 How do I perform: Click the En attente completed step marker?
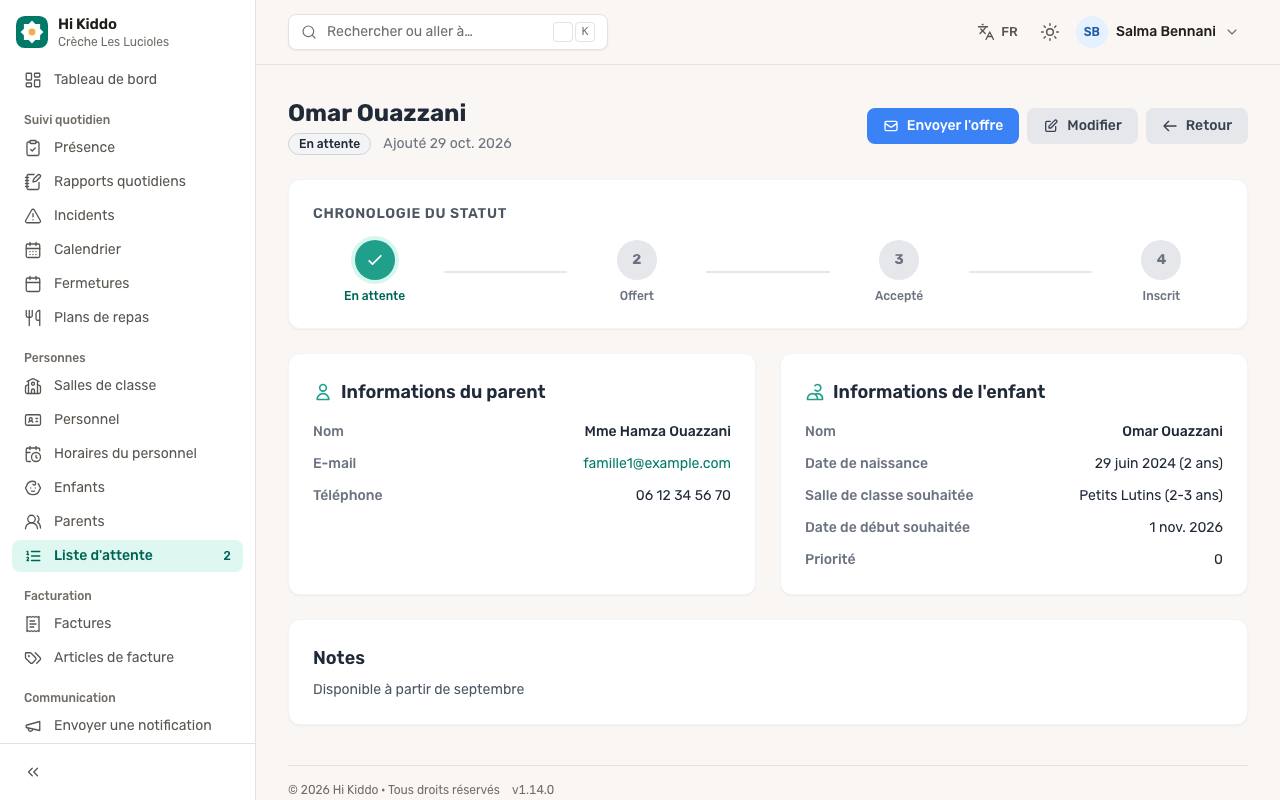[x=375, y=260]
